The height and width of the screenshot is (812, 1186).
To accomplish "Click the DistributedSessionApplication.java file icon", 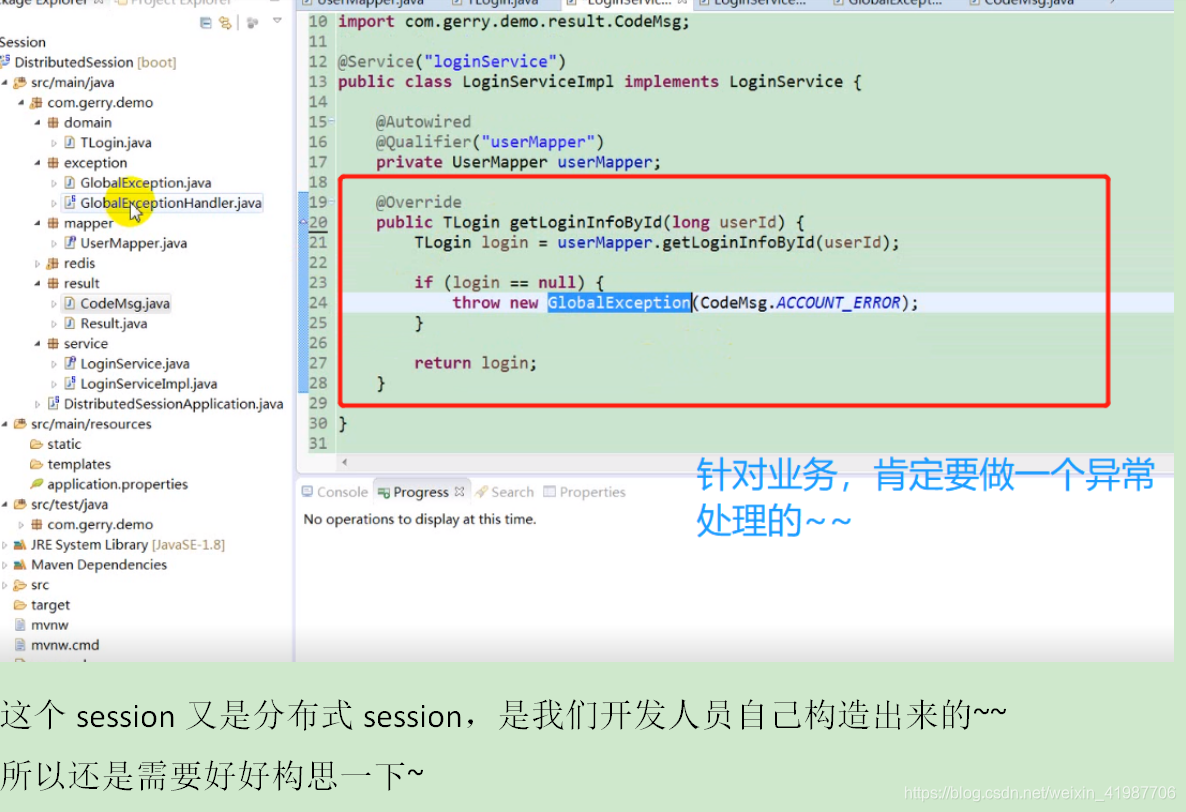I will pos(53,403).
